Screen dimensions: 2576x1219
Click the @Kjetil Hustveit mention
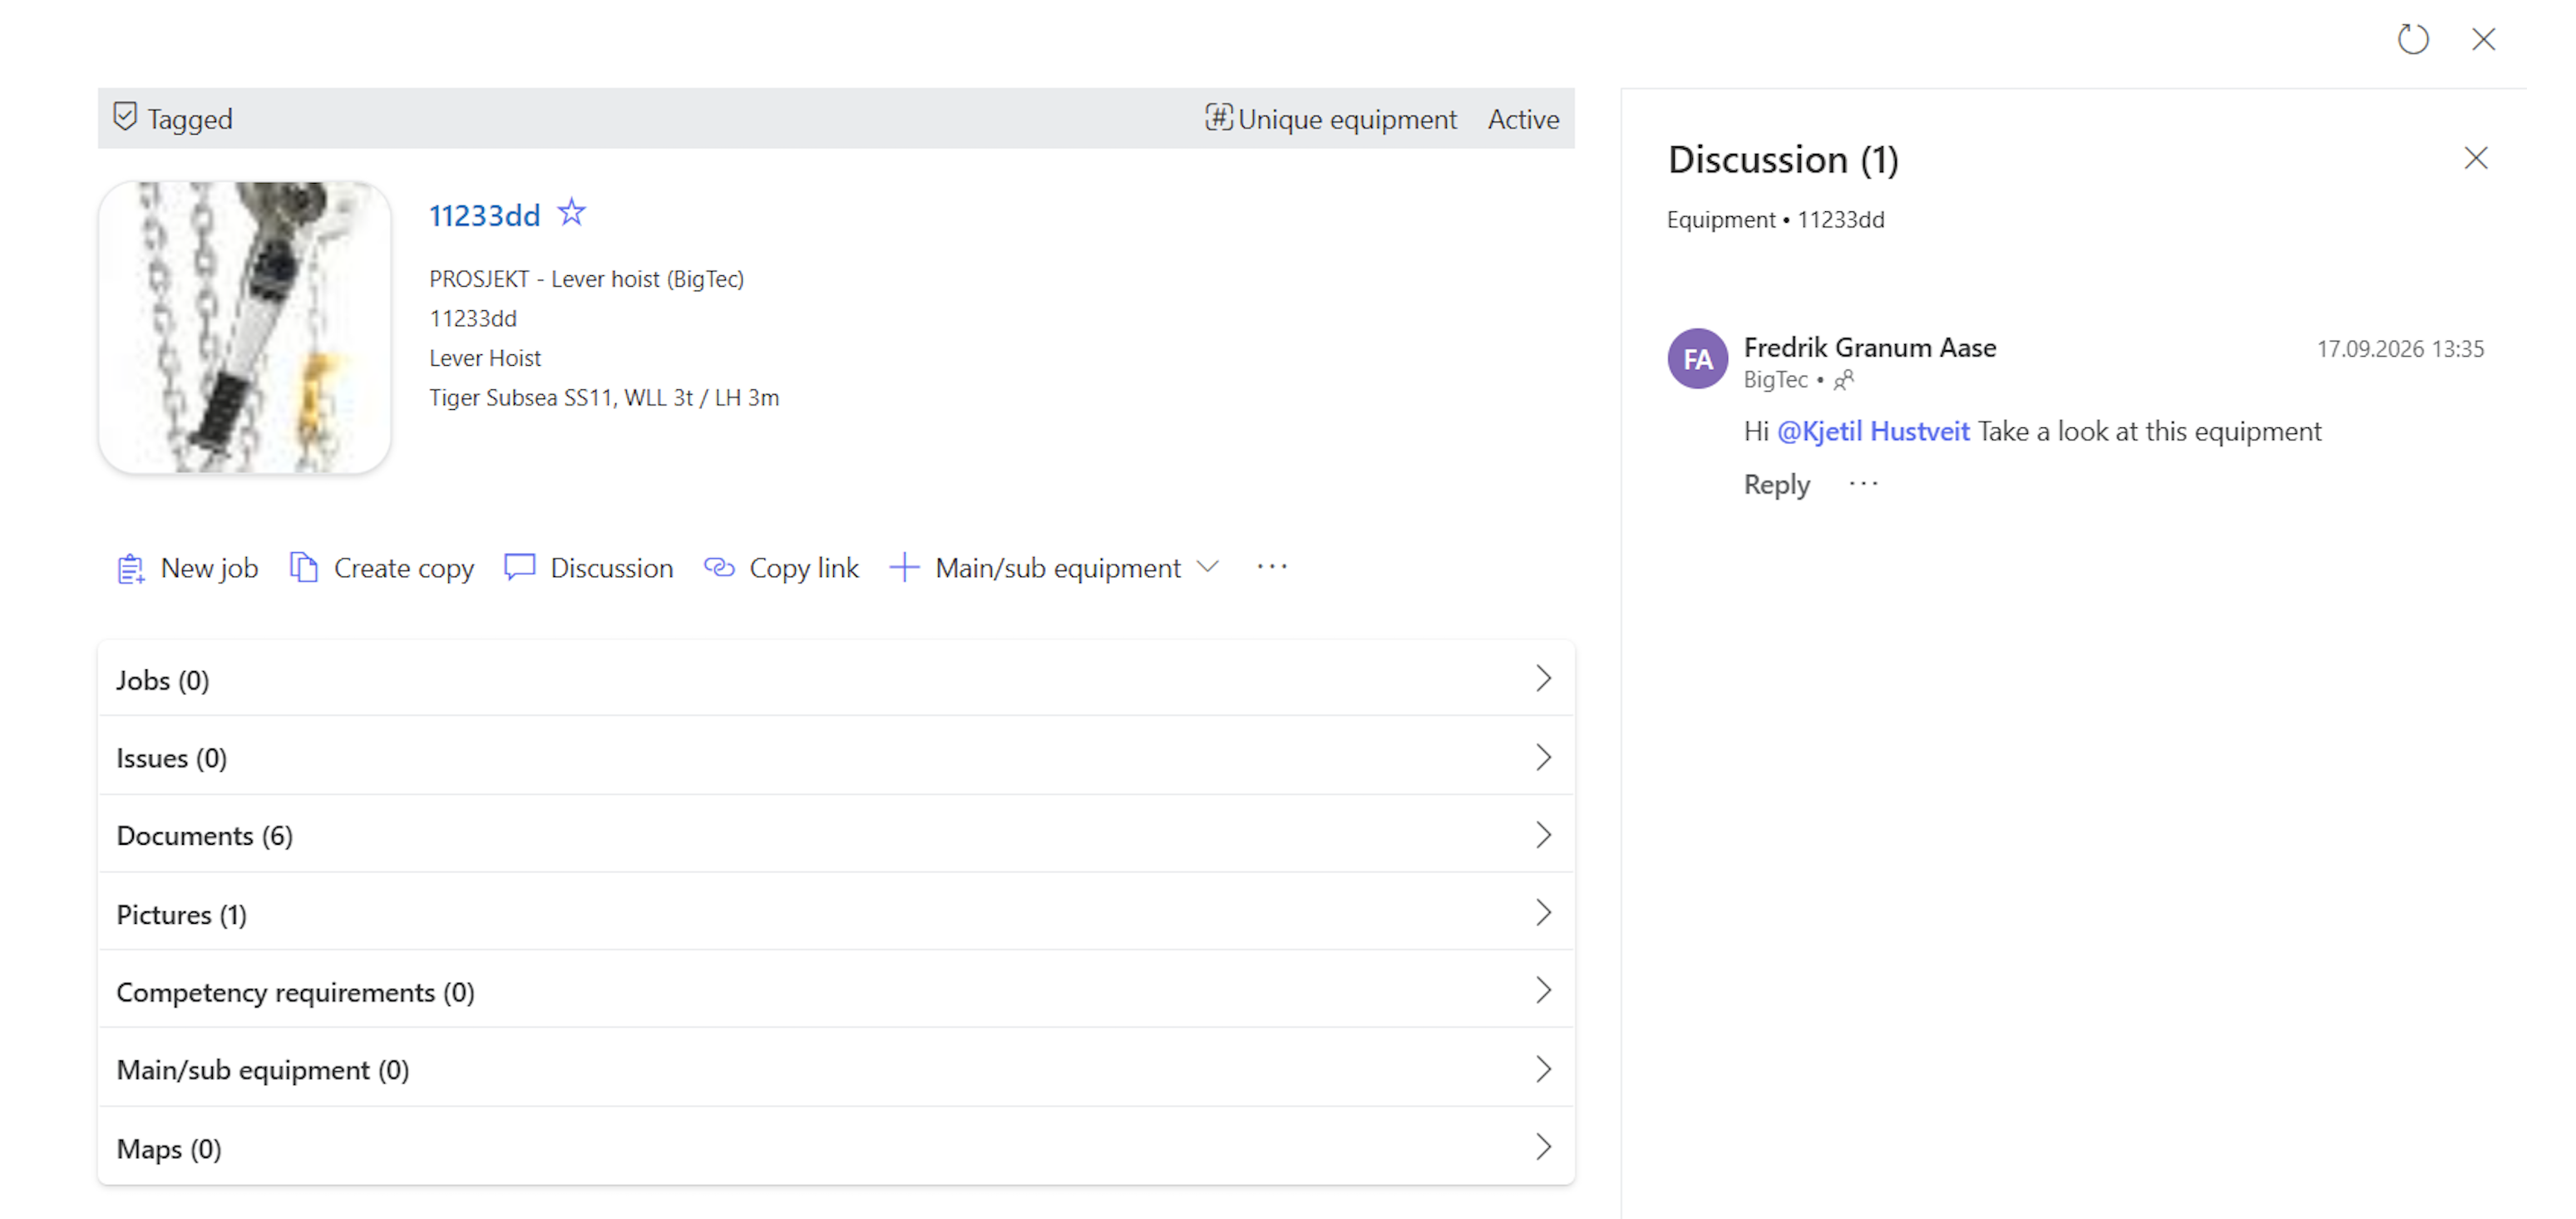pyautogui.click(x=1873, y=431)
